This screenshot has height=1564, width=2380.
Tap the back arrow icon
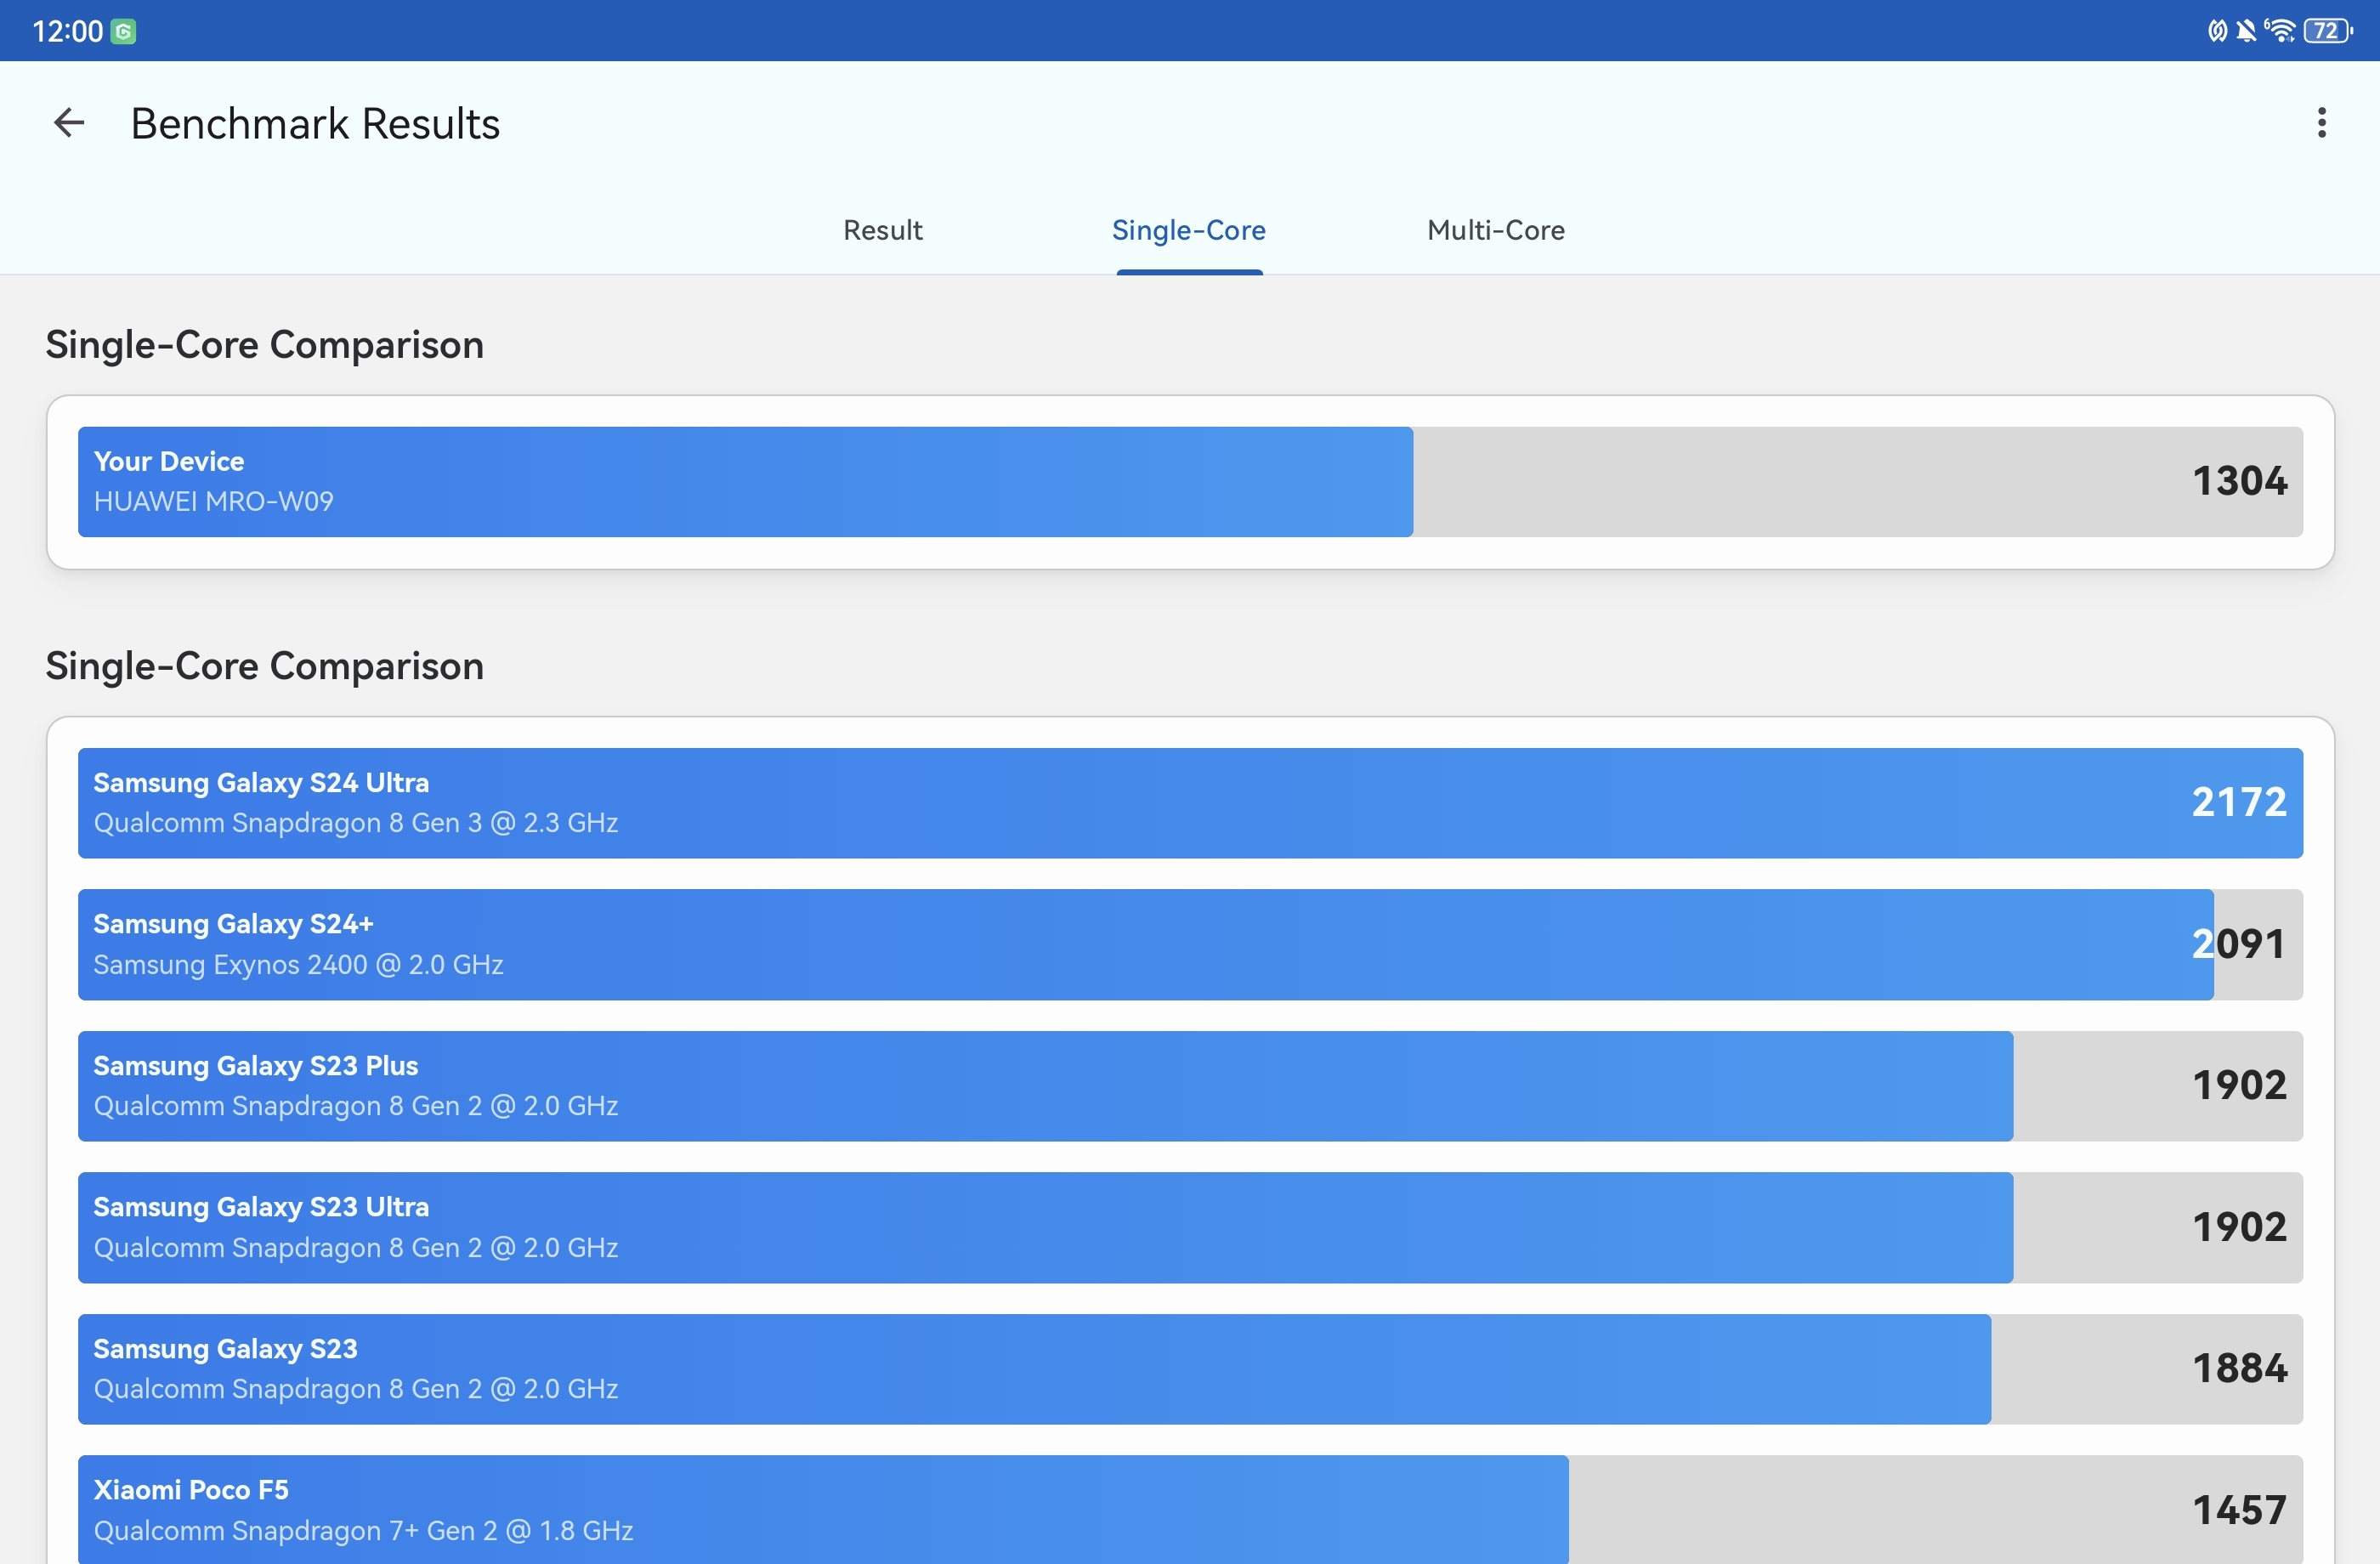point(68,123)
